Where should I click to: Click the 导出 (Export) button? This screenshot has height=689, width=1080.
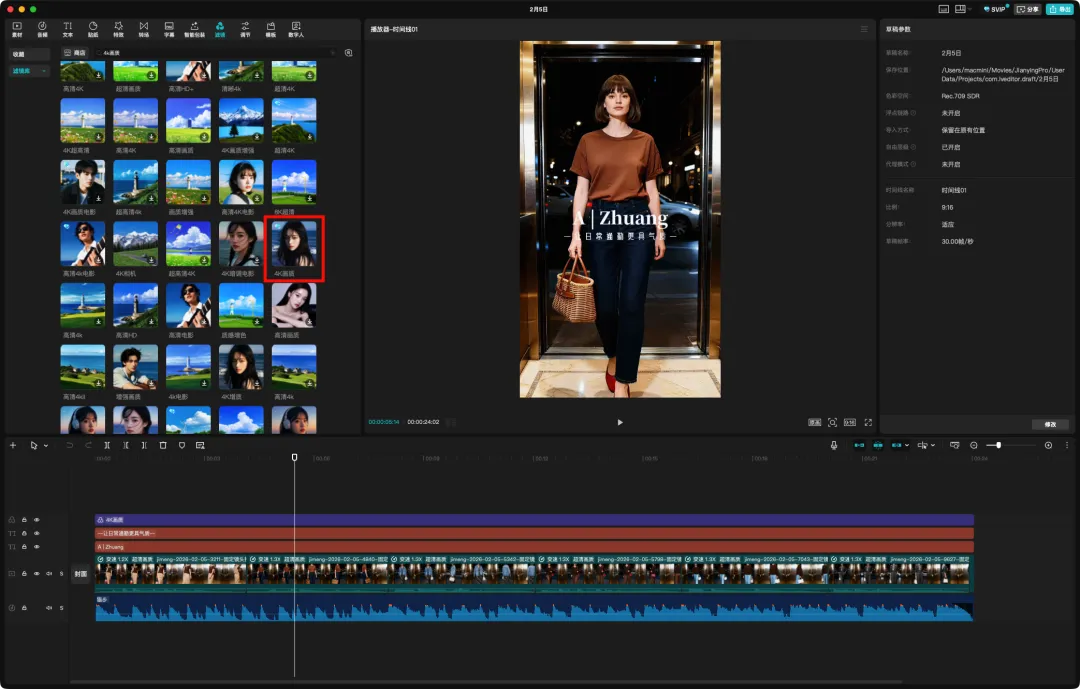1059,9
